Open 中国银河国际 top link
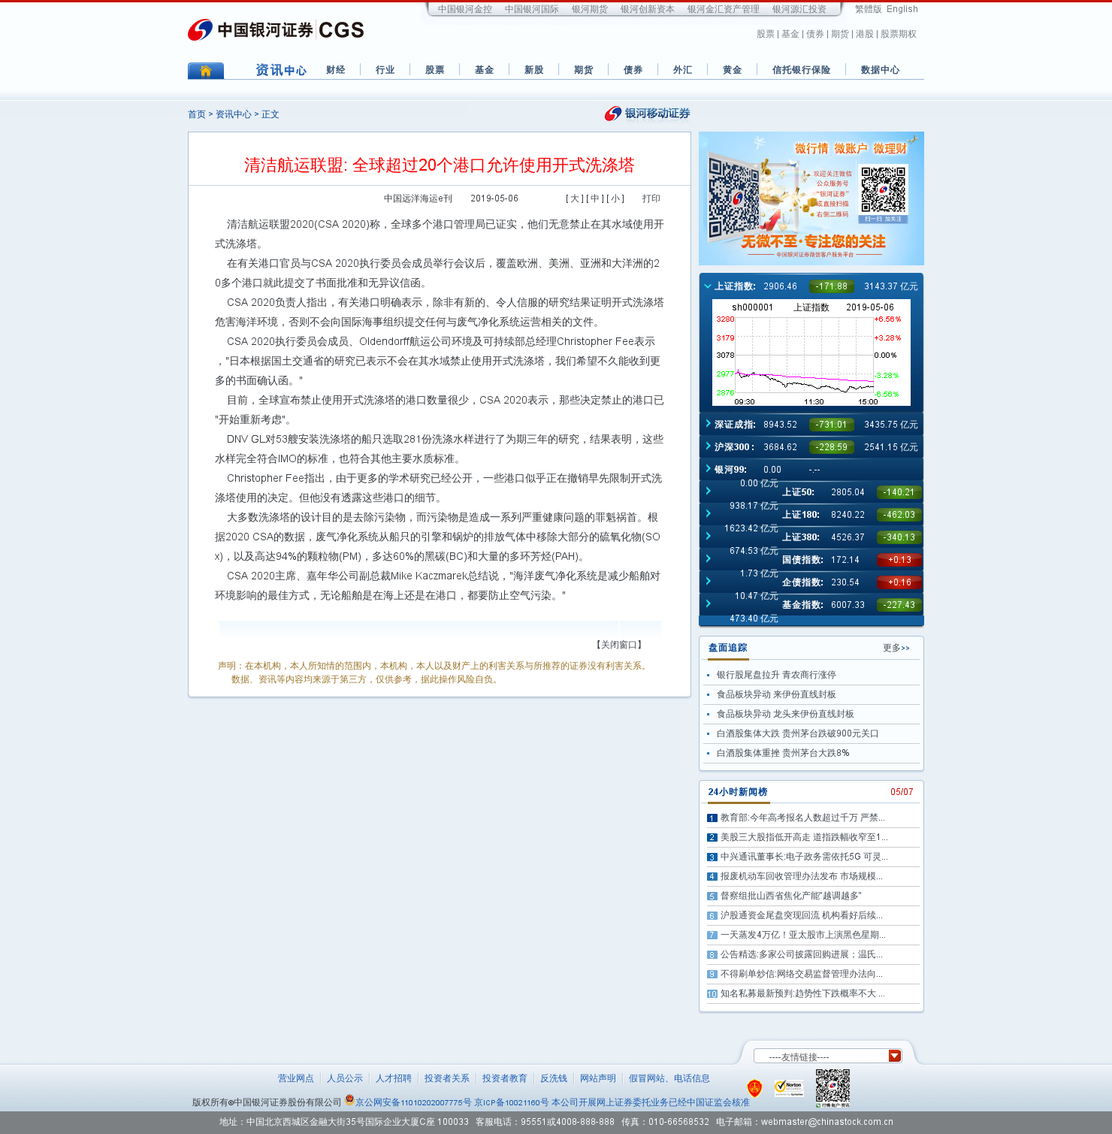The height and width of the screenshot is (1134, 1112). [x=531, y=9]
